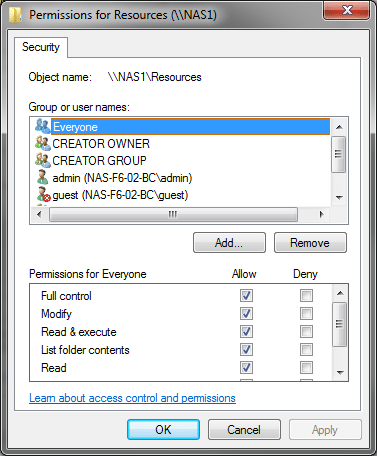Click right arrow of names horizontal scrollbar
The width and height of the screenshot is (377, 456).
tap(321, 214)
